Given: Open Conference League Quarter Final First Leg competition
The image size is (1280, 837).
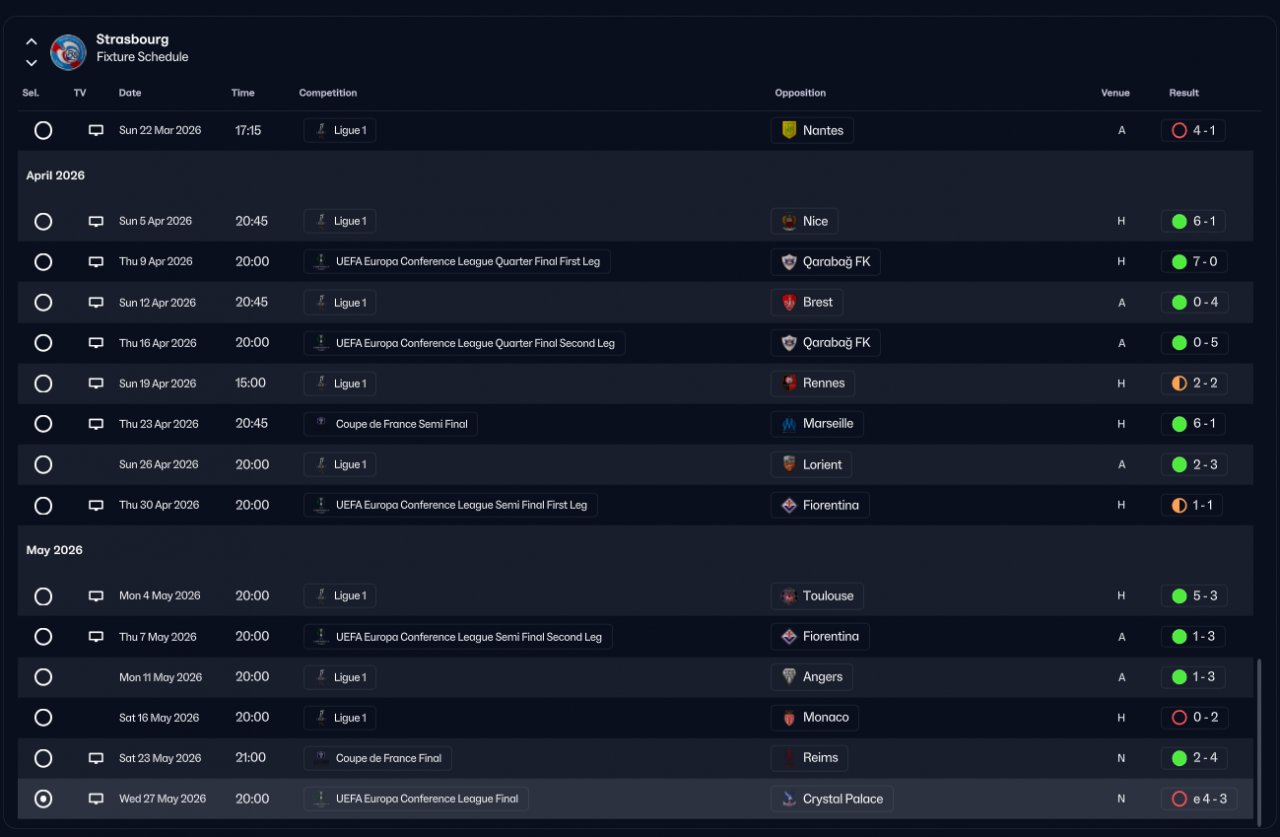Looking at the screenshot, I should [457, 262].
